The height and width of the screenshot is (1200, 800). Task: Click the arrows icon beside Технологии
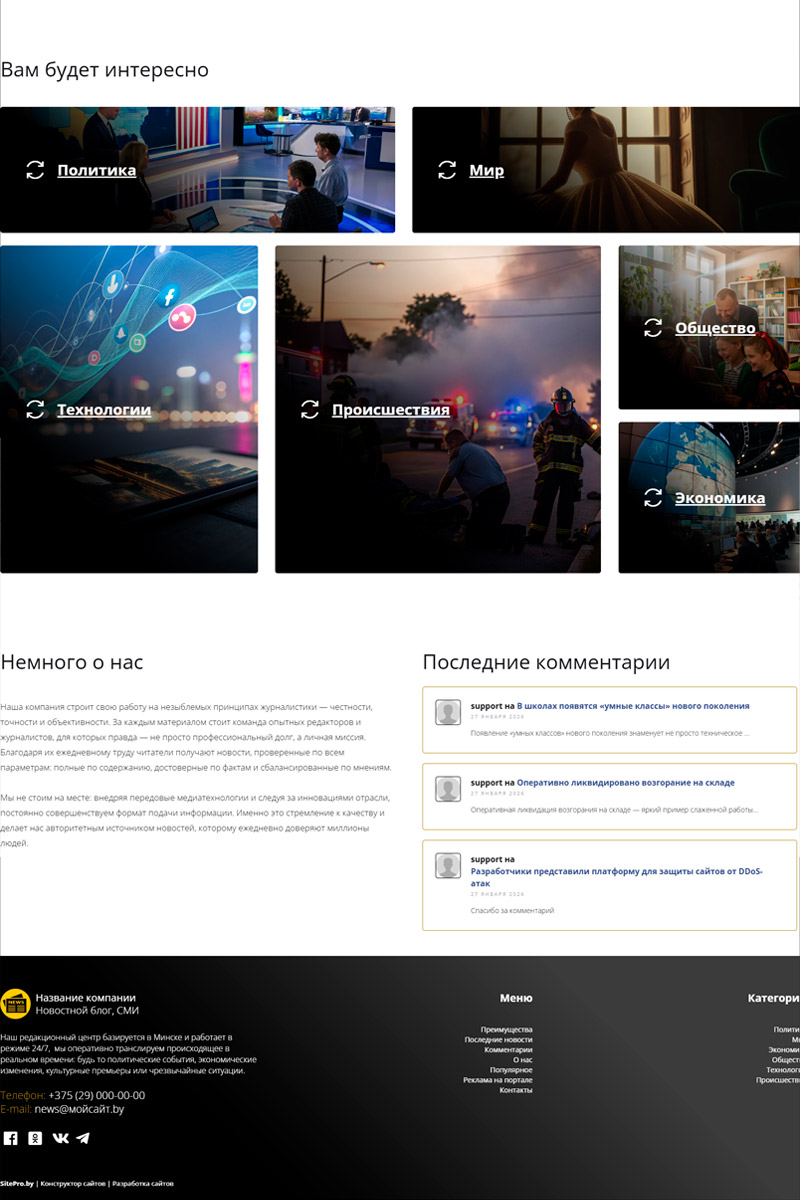[x=35, y=410]
